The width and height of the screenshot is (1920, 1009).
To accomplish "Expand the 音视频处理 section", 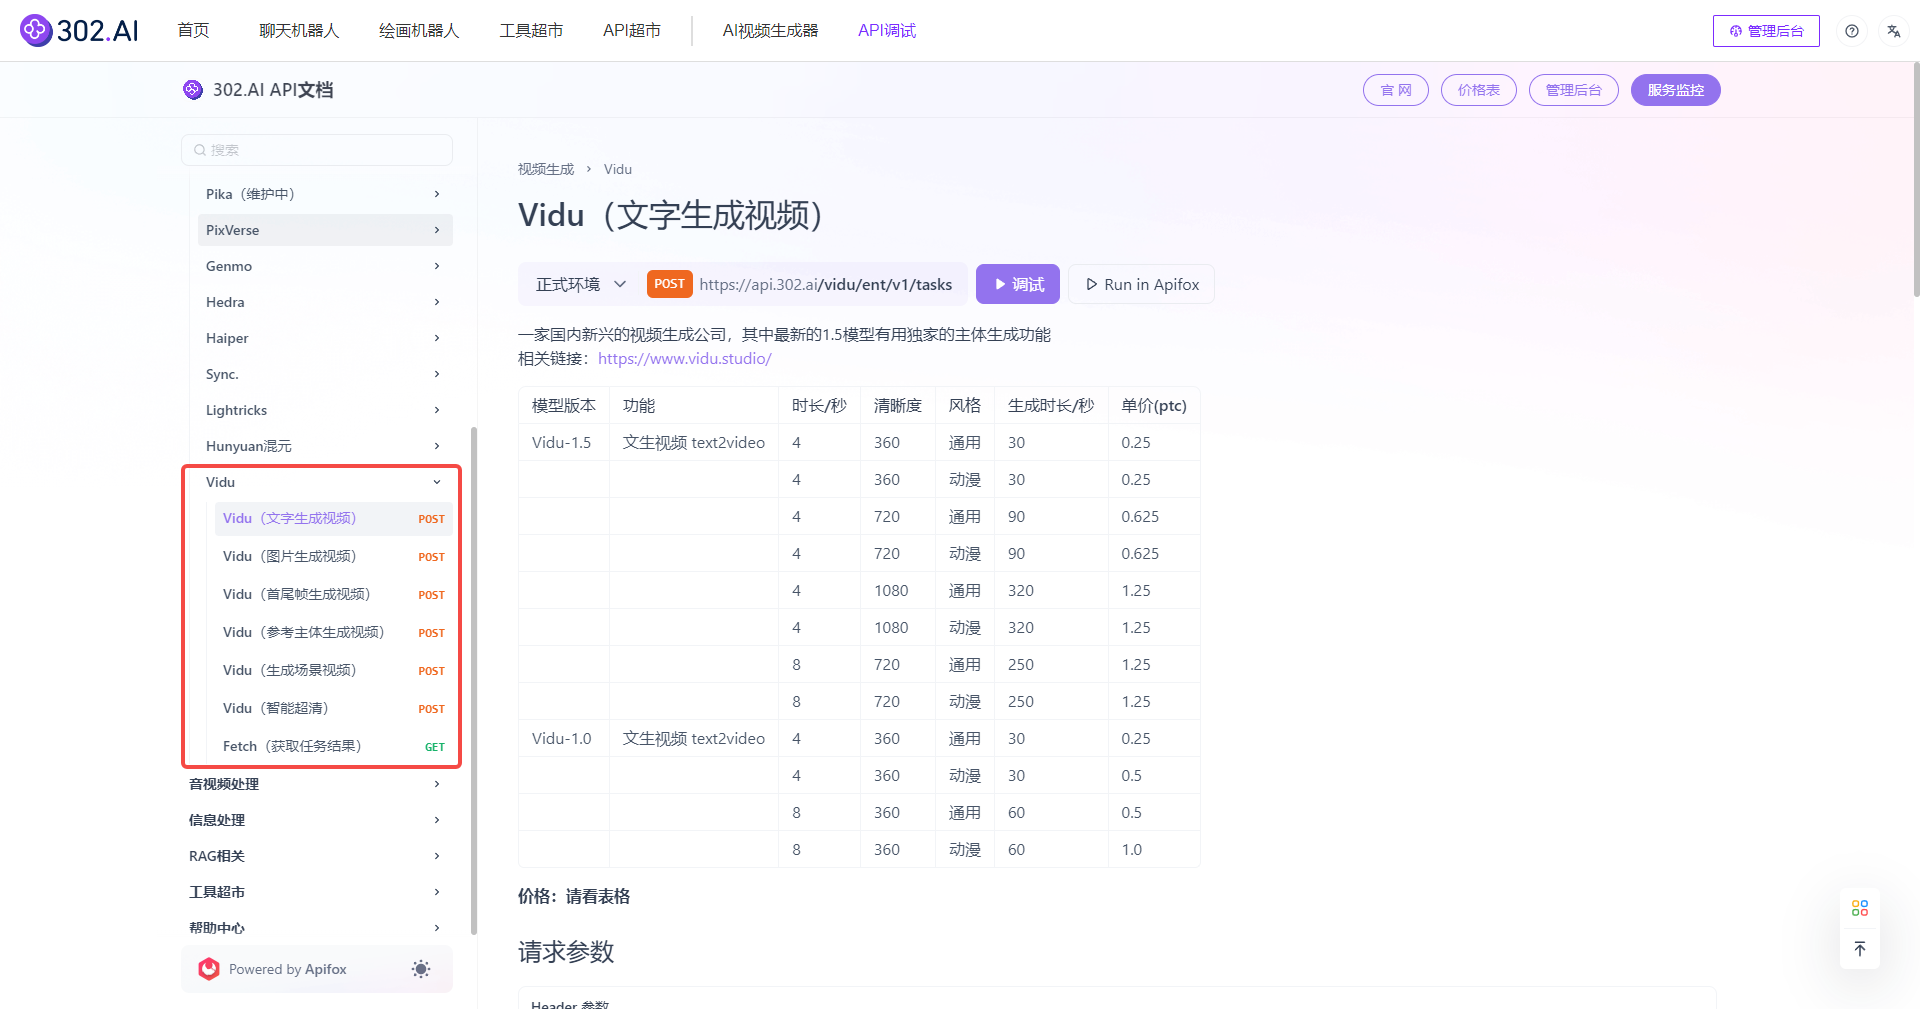I will (317, 784).
